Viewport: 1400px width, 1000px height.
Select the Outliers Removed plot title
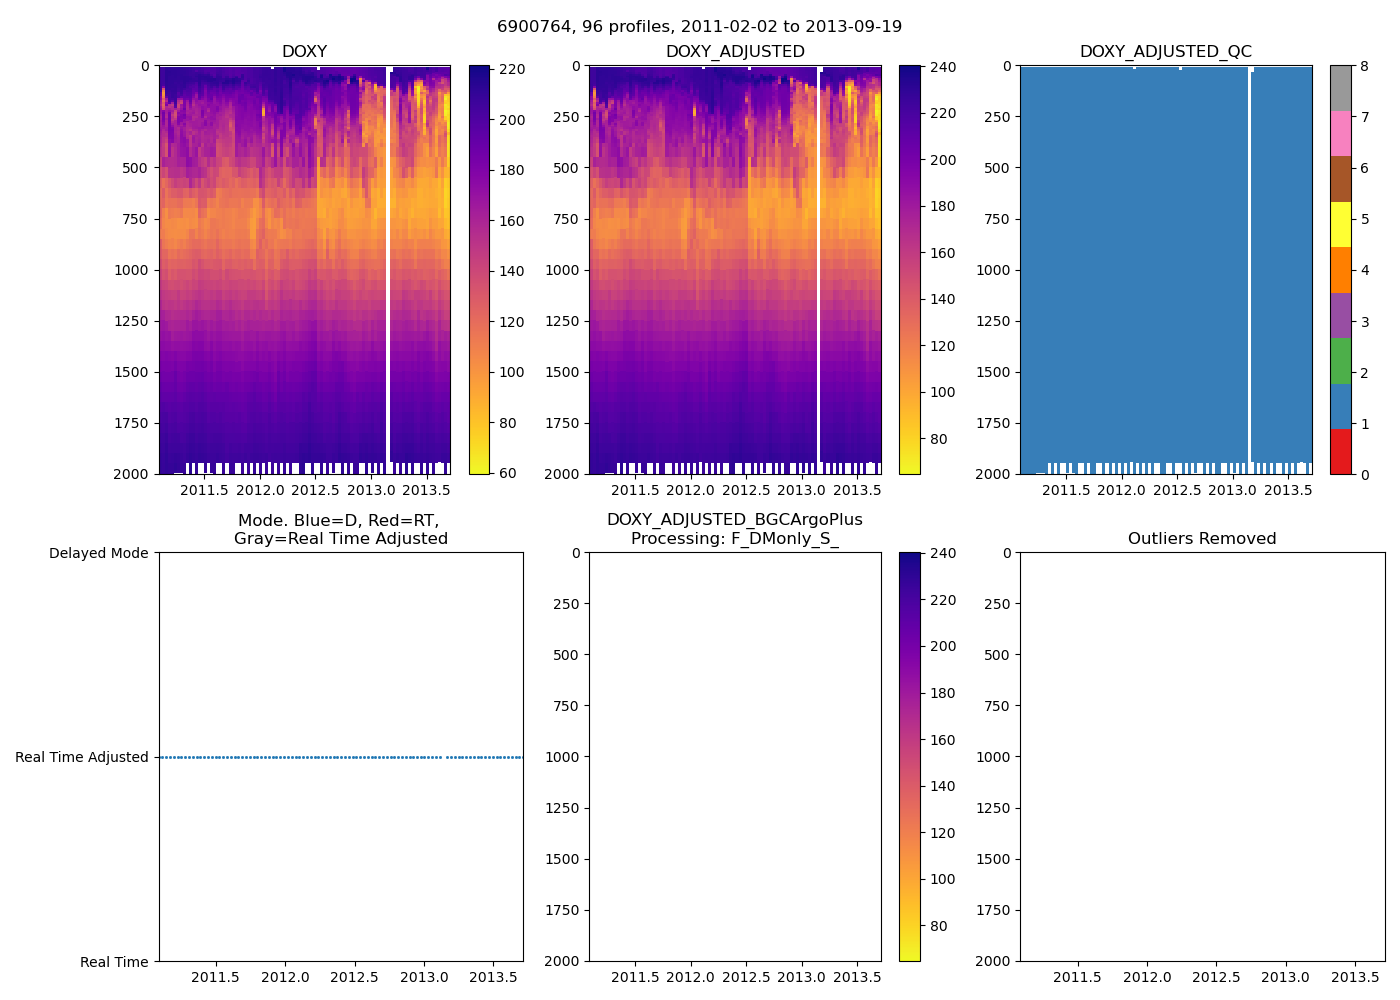pos(1201,539)
